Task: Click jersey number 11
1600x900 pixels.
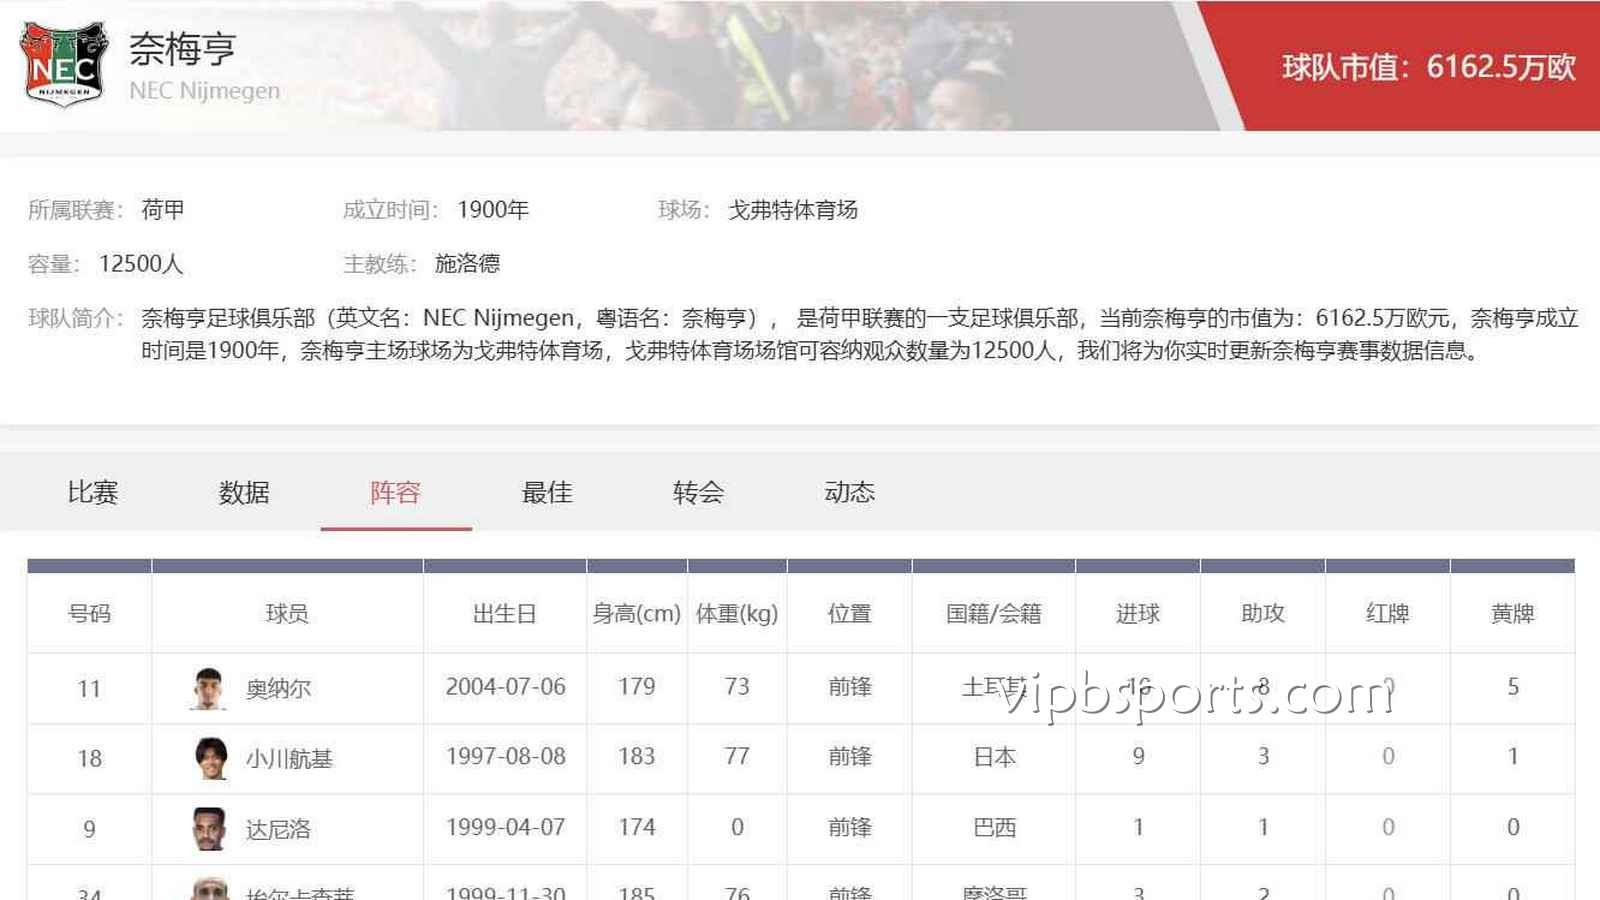Action: (x=89, y=689)
